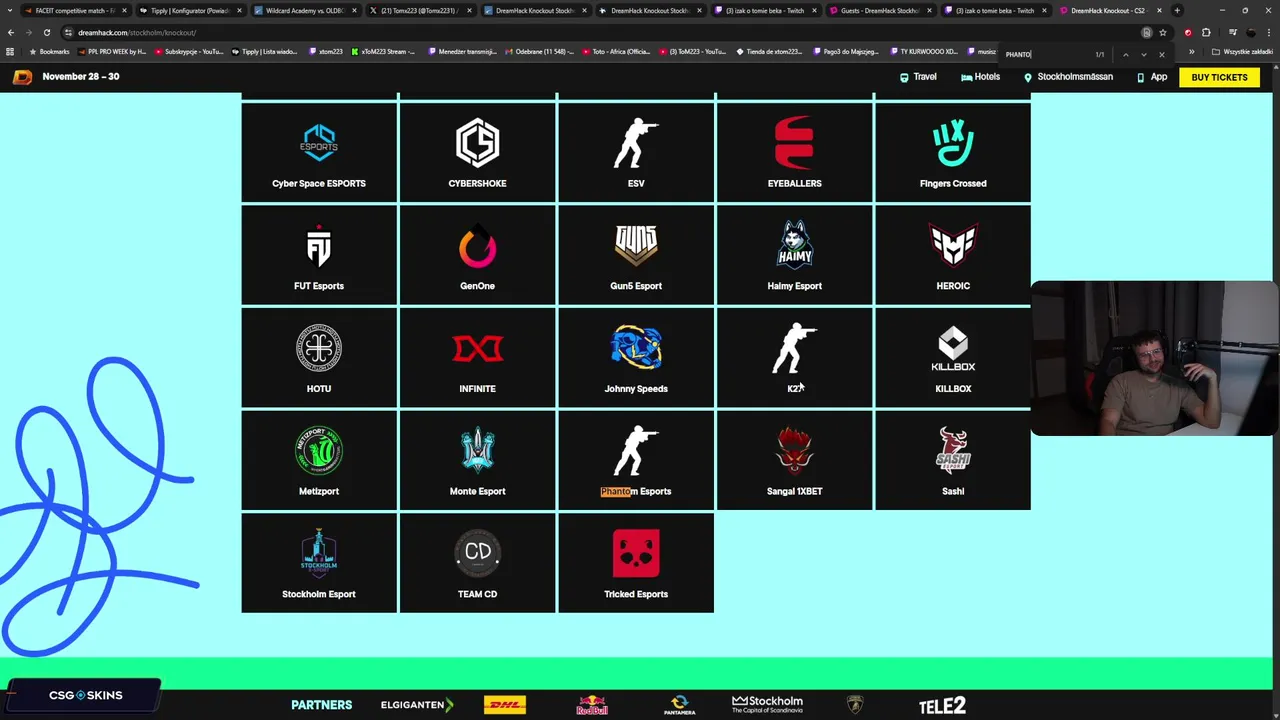Open the Fingers Crossed team logo
Screen dimensions: 1280x720
click(x=953, y=143)
